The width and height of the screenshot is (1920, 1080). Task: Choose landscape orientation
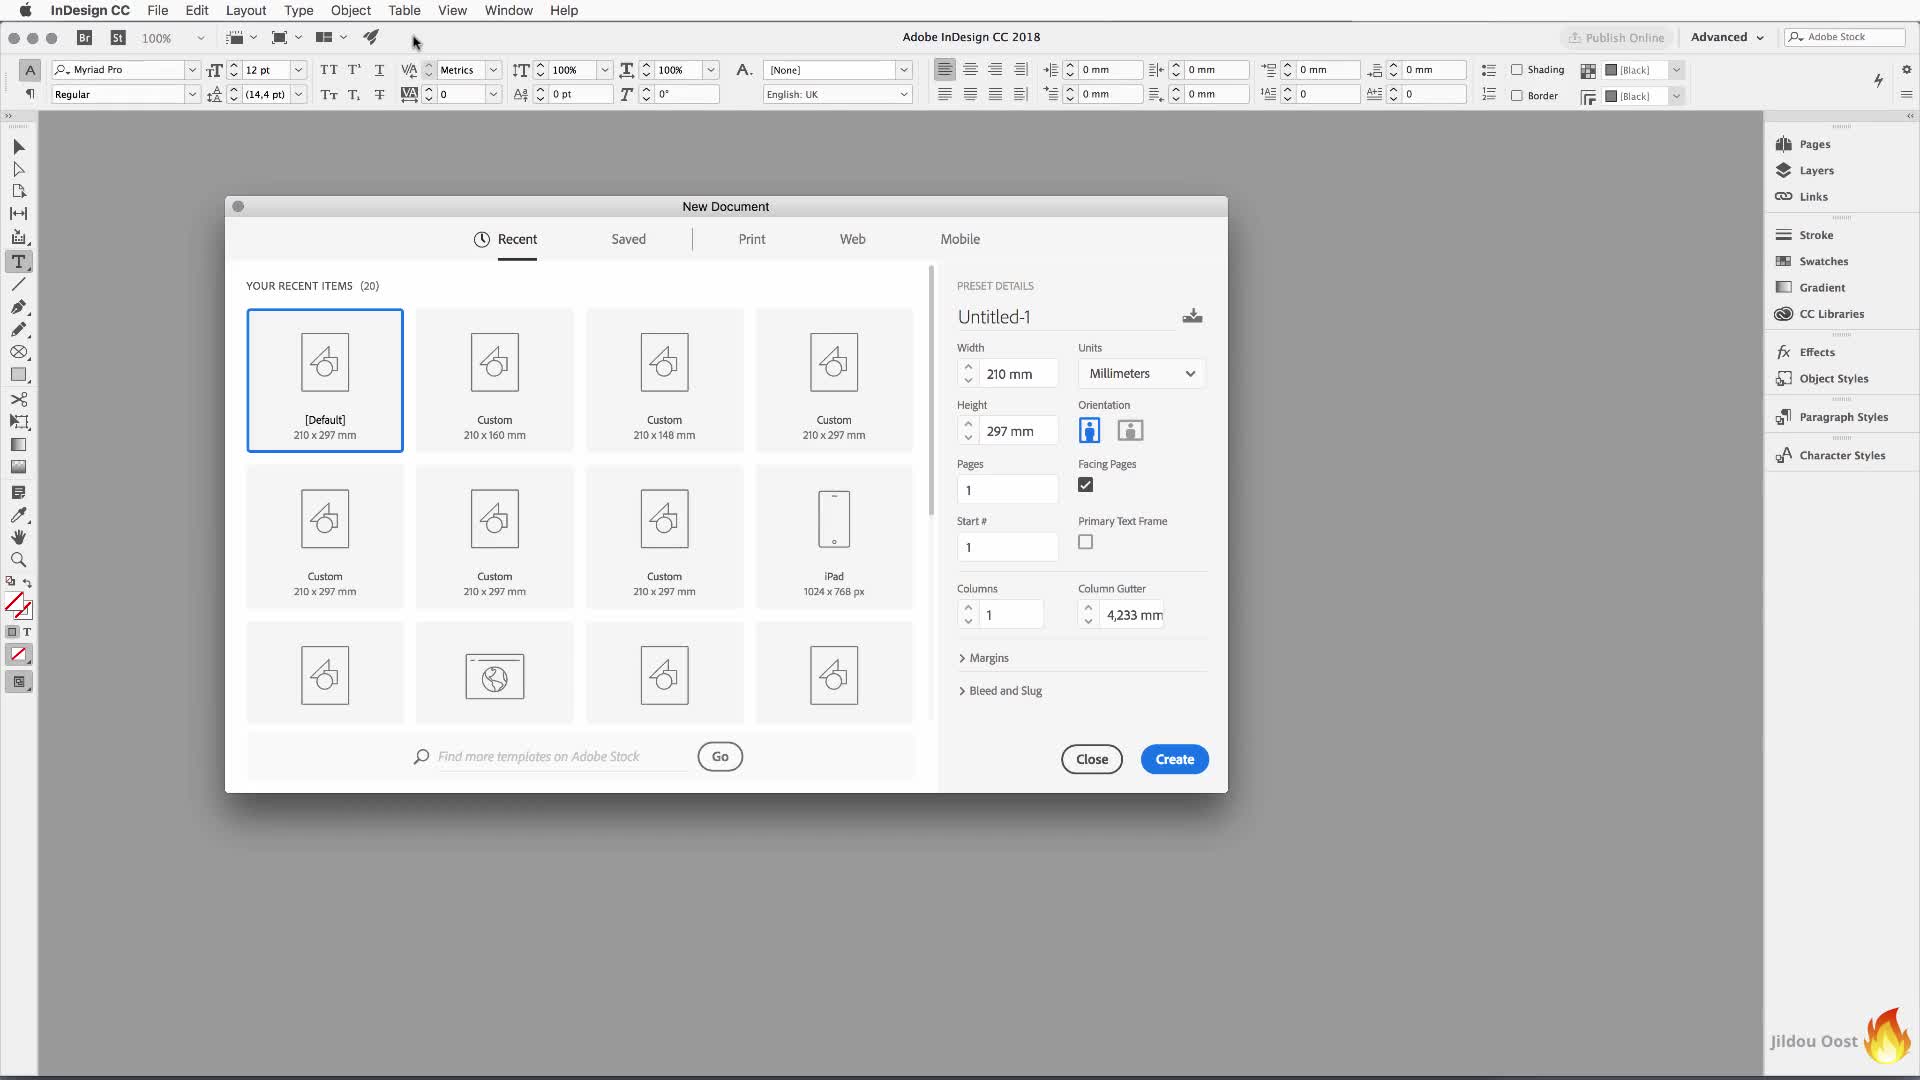point(1130,430)
